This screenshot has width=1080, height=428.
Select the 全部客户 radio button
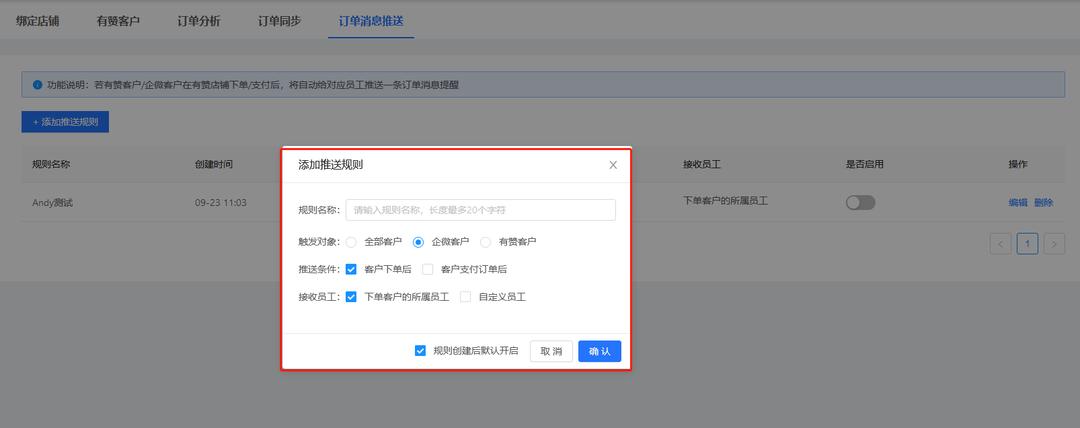click(351, 242)
